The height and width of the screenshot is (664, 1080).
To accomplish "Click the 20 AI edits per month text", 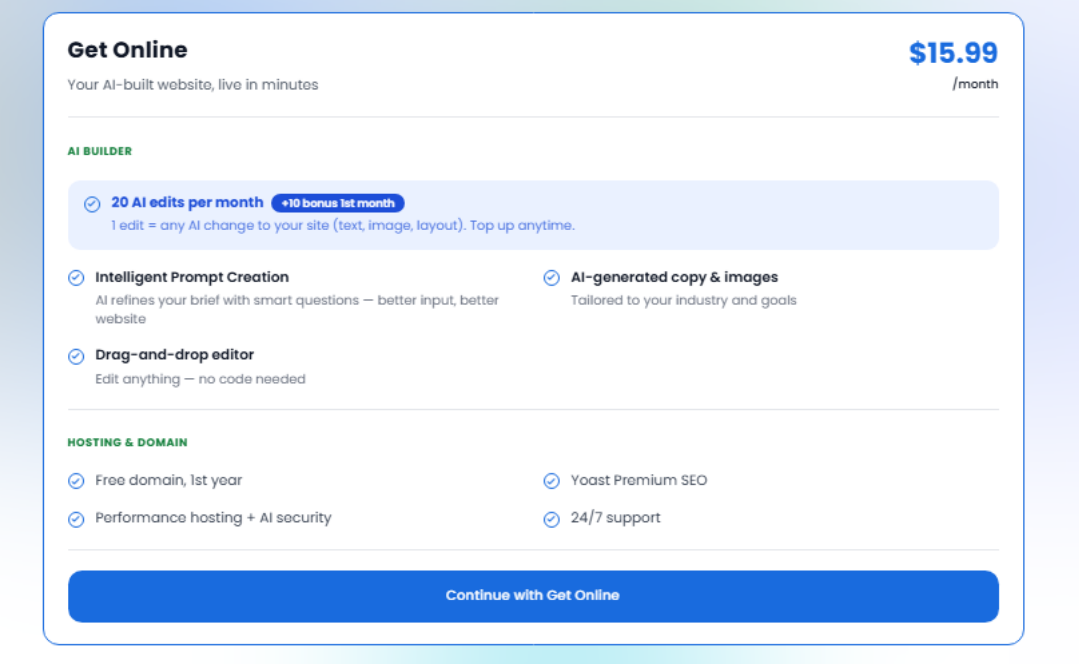I will (x=187, y=203).
